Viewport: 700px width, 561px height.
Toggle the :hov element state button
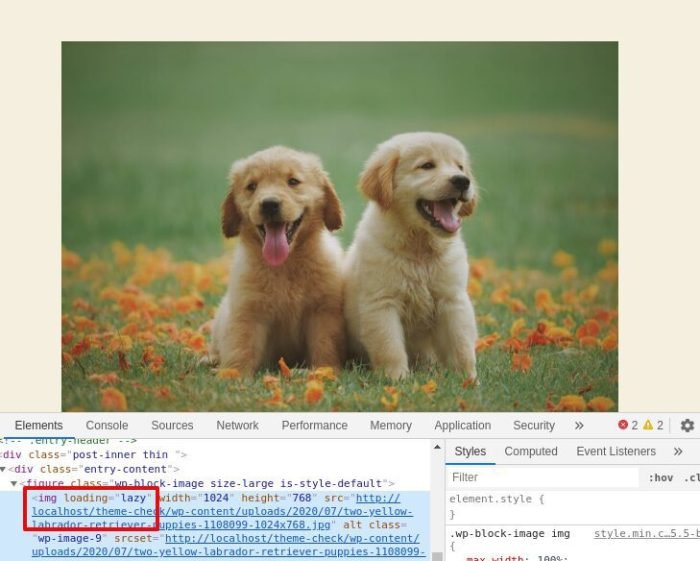[661, 478]
